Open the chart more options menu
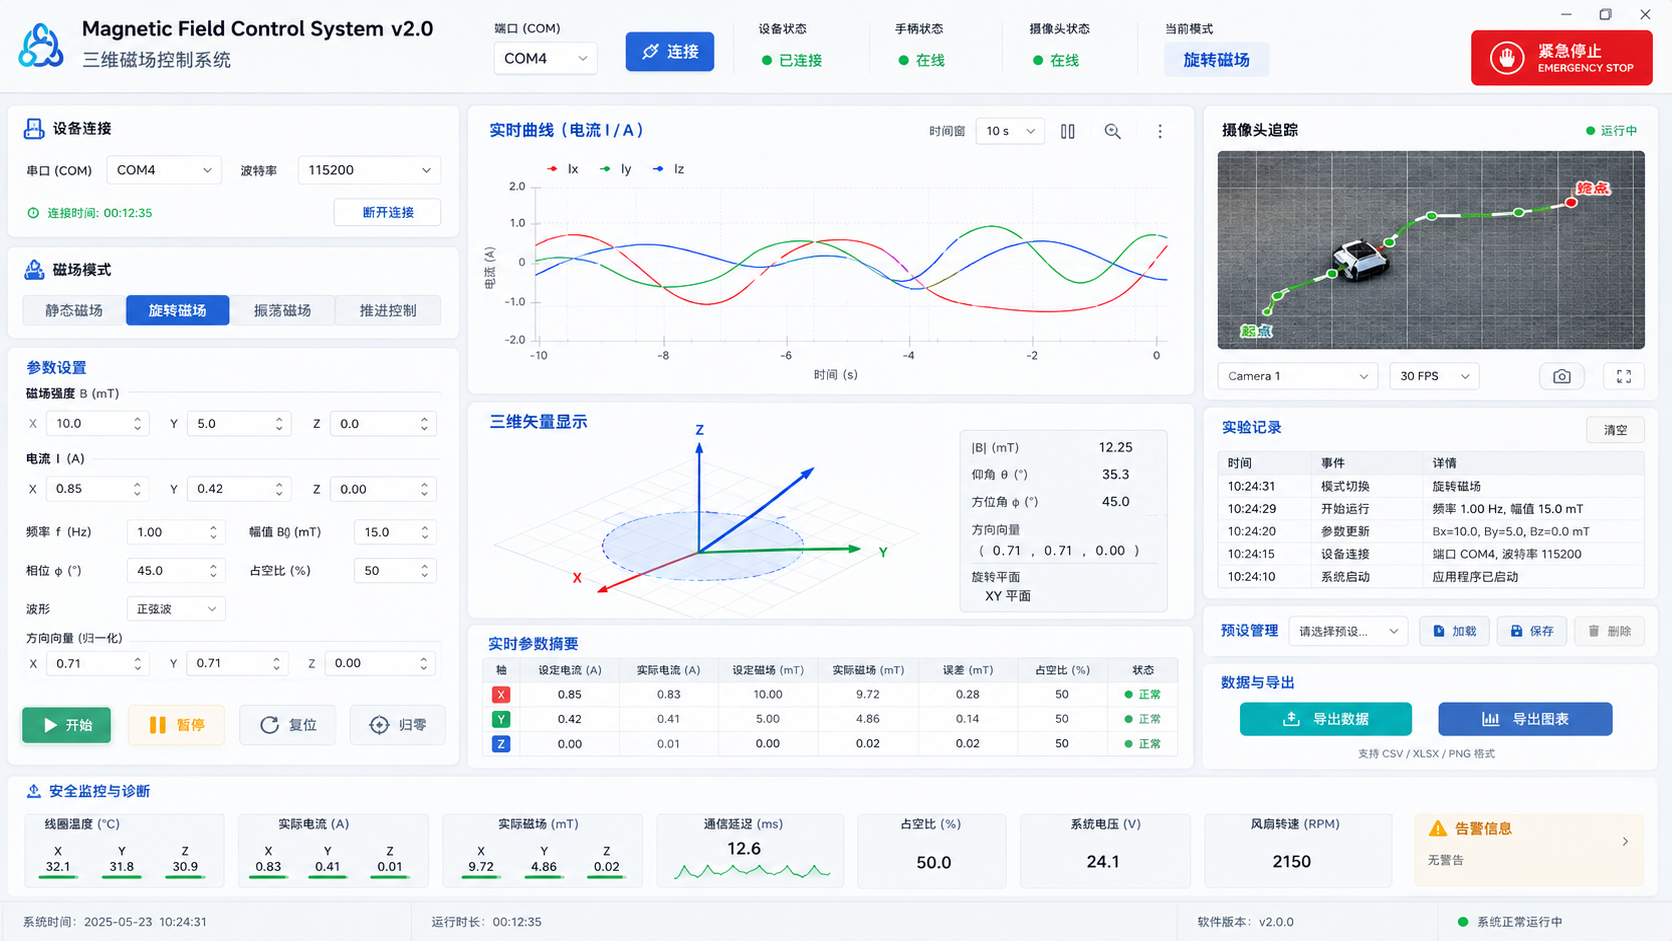 (1160, 131)
